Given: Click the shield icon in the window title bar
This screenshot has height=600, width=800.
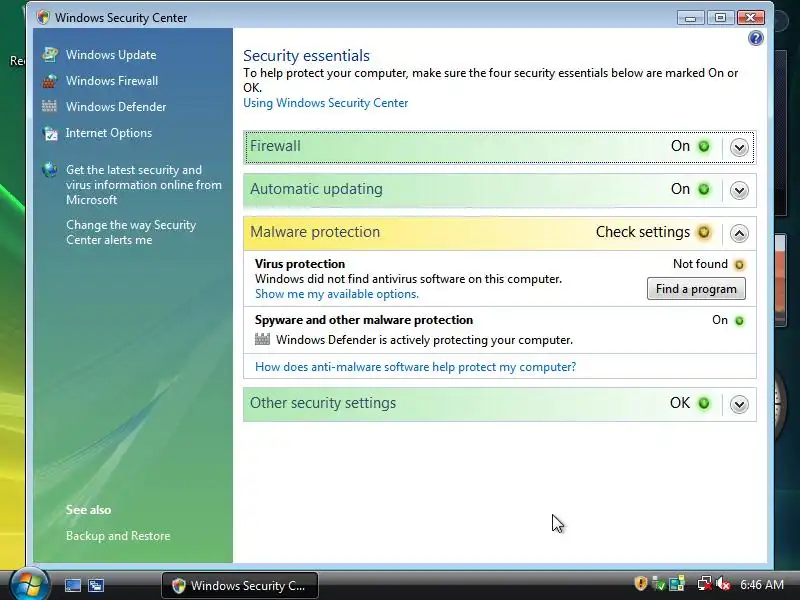Looking at the screenshot, I should tap(43, 17).
